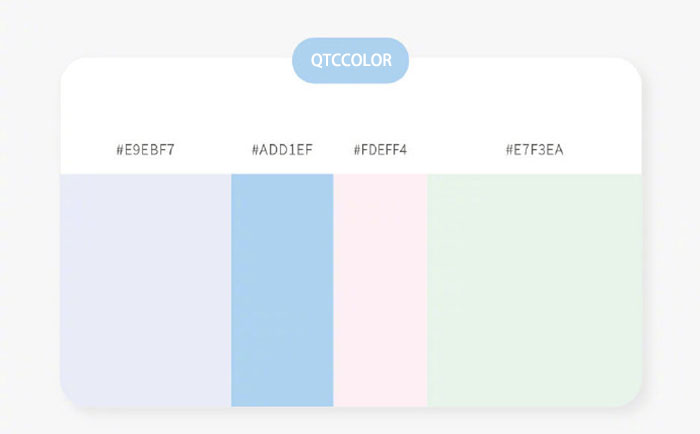Screen dimensions: 700x434
Task: Select the swatch beneath the #ADD1EF label
Action: pos(282,290)
